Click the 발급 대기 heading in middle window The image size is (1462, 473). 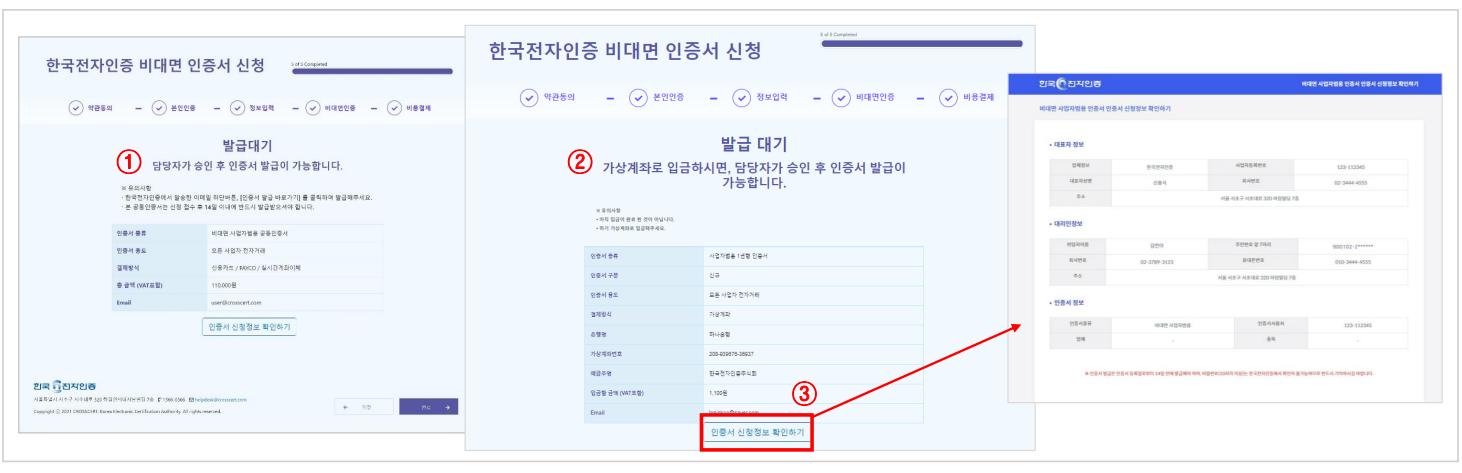[753, 143]
